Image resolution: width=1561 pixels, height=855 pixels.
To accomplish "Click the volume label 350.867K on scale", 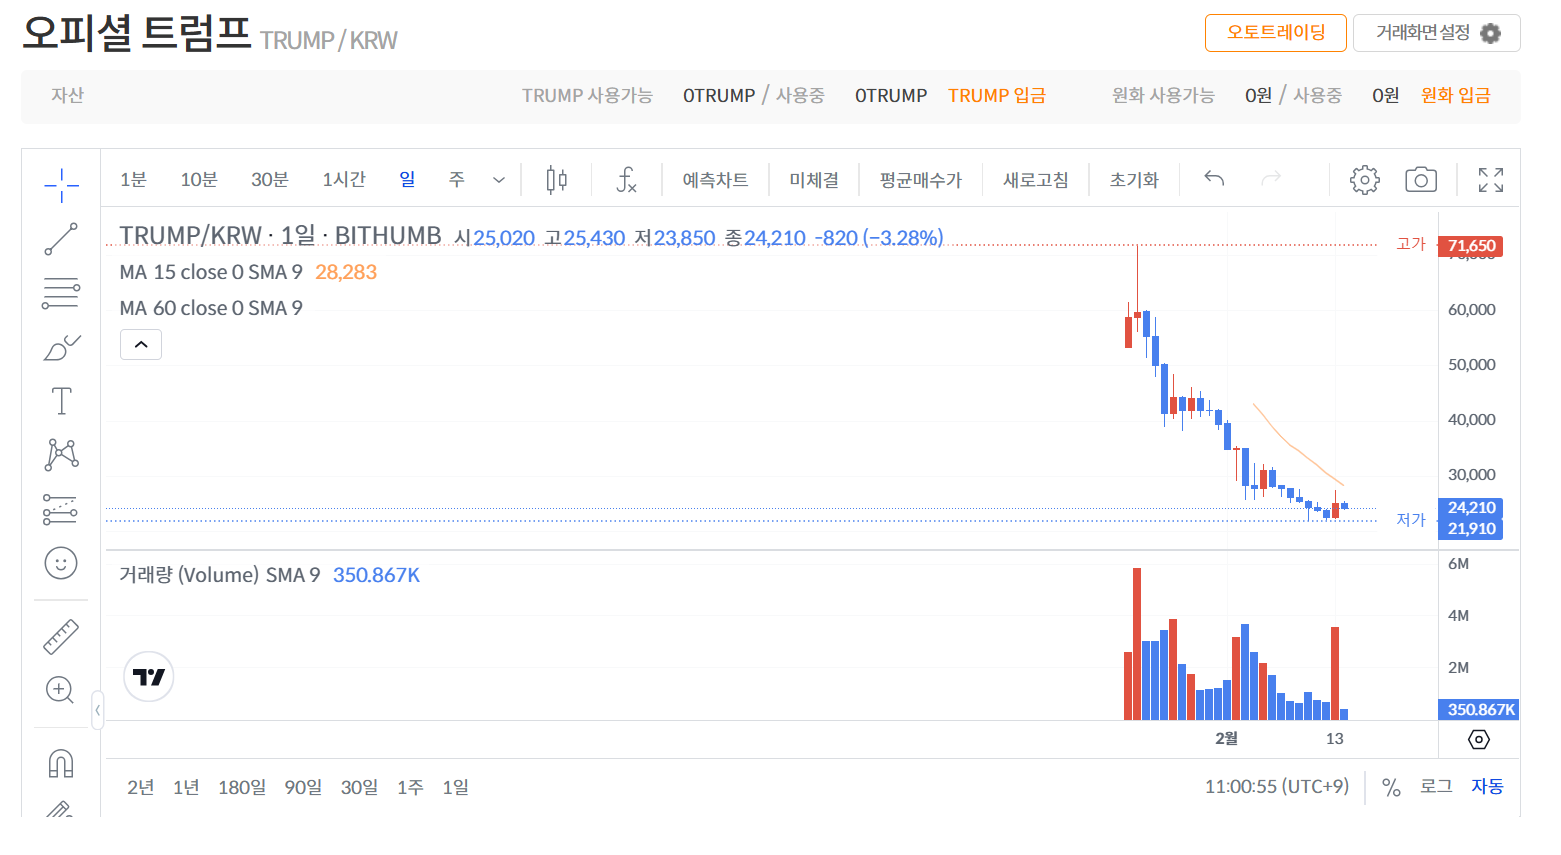I will (x=1479, y=710).
